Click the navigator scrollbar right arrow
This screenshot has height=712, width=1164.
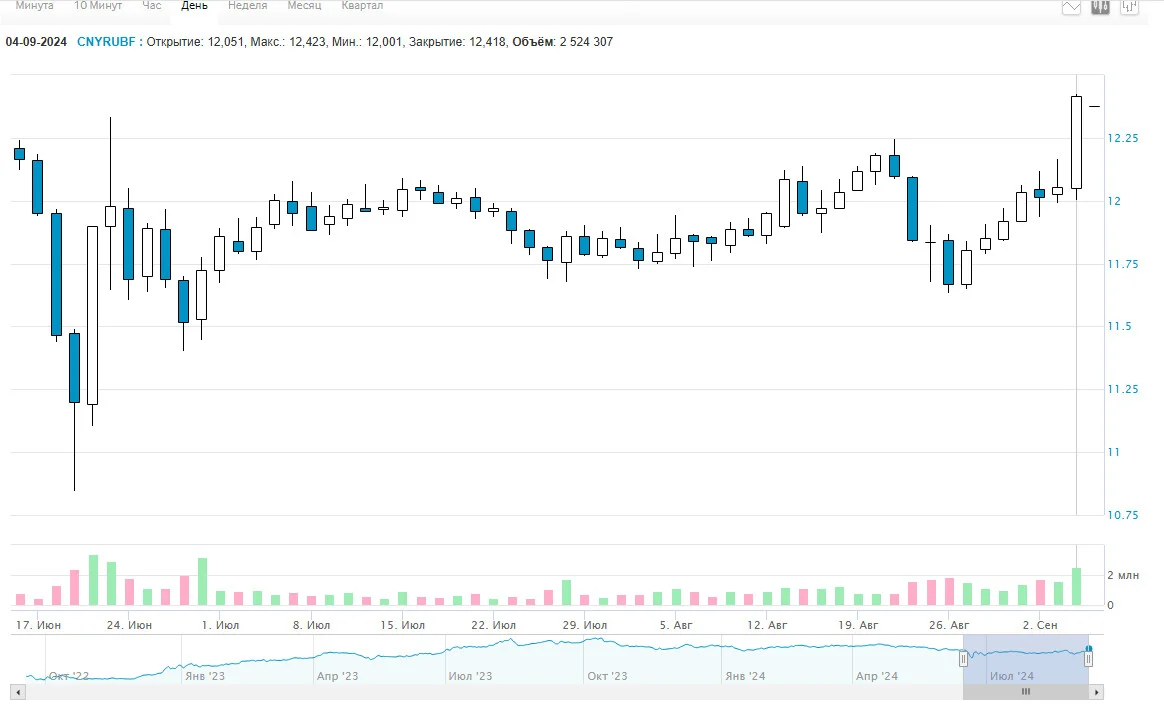tap(1096, 692)
